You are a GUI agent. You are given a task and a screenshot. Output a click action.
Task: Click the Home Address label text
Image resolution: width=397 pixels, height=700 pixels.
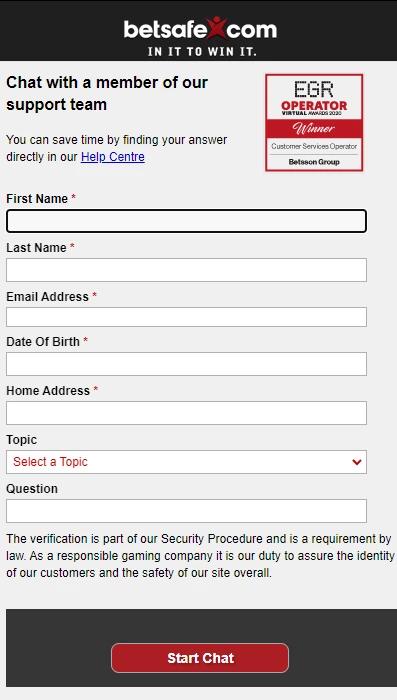48,391
